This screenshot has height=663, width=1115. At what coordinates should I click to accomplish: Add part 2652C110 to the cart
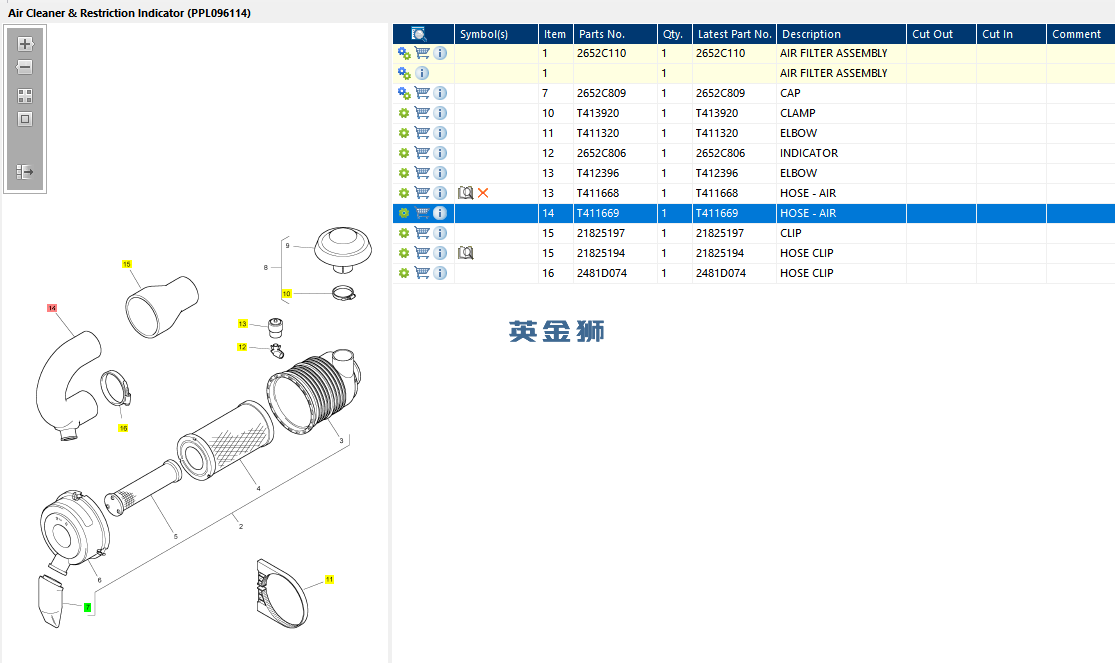422,53
